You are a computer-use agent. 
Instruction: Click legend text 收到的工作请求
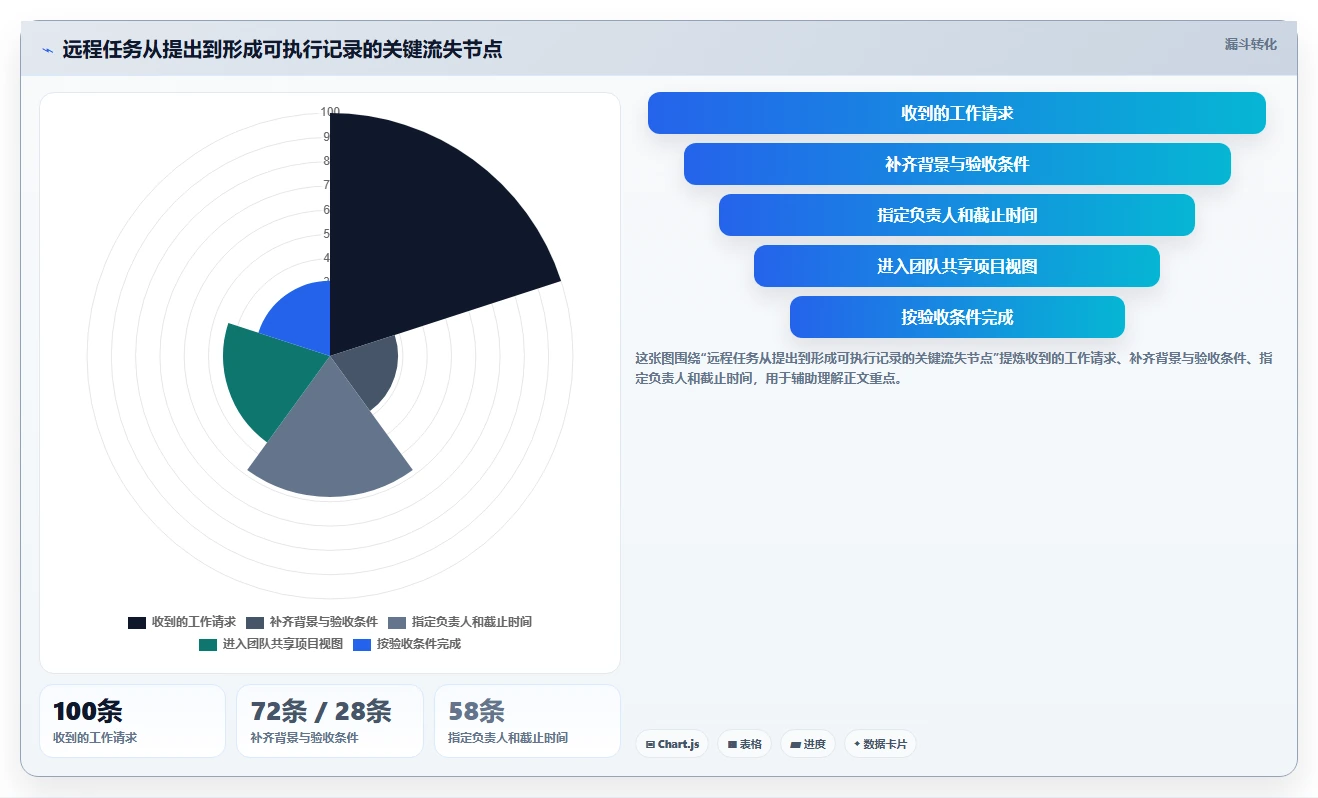(194, 622)
